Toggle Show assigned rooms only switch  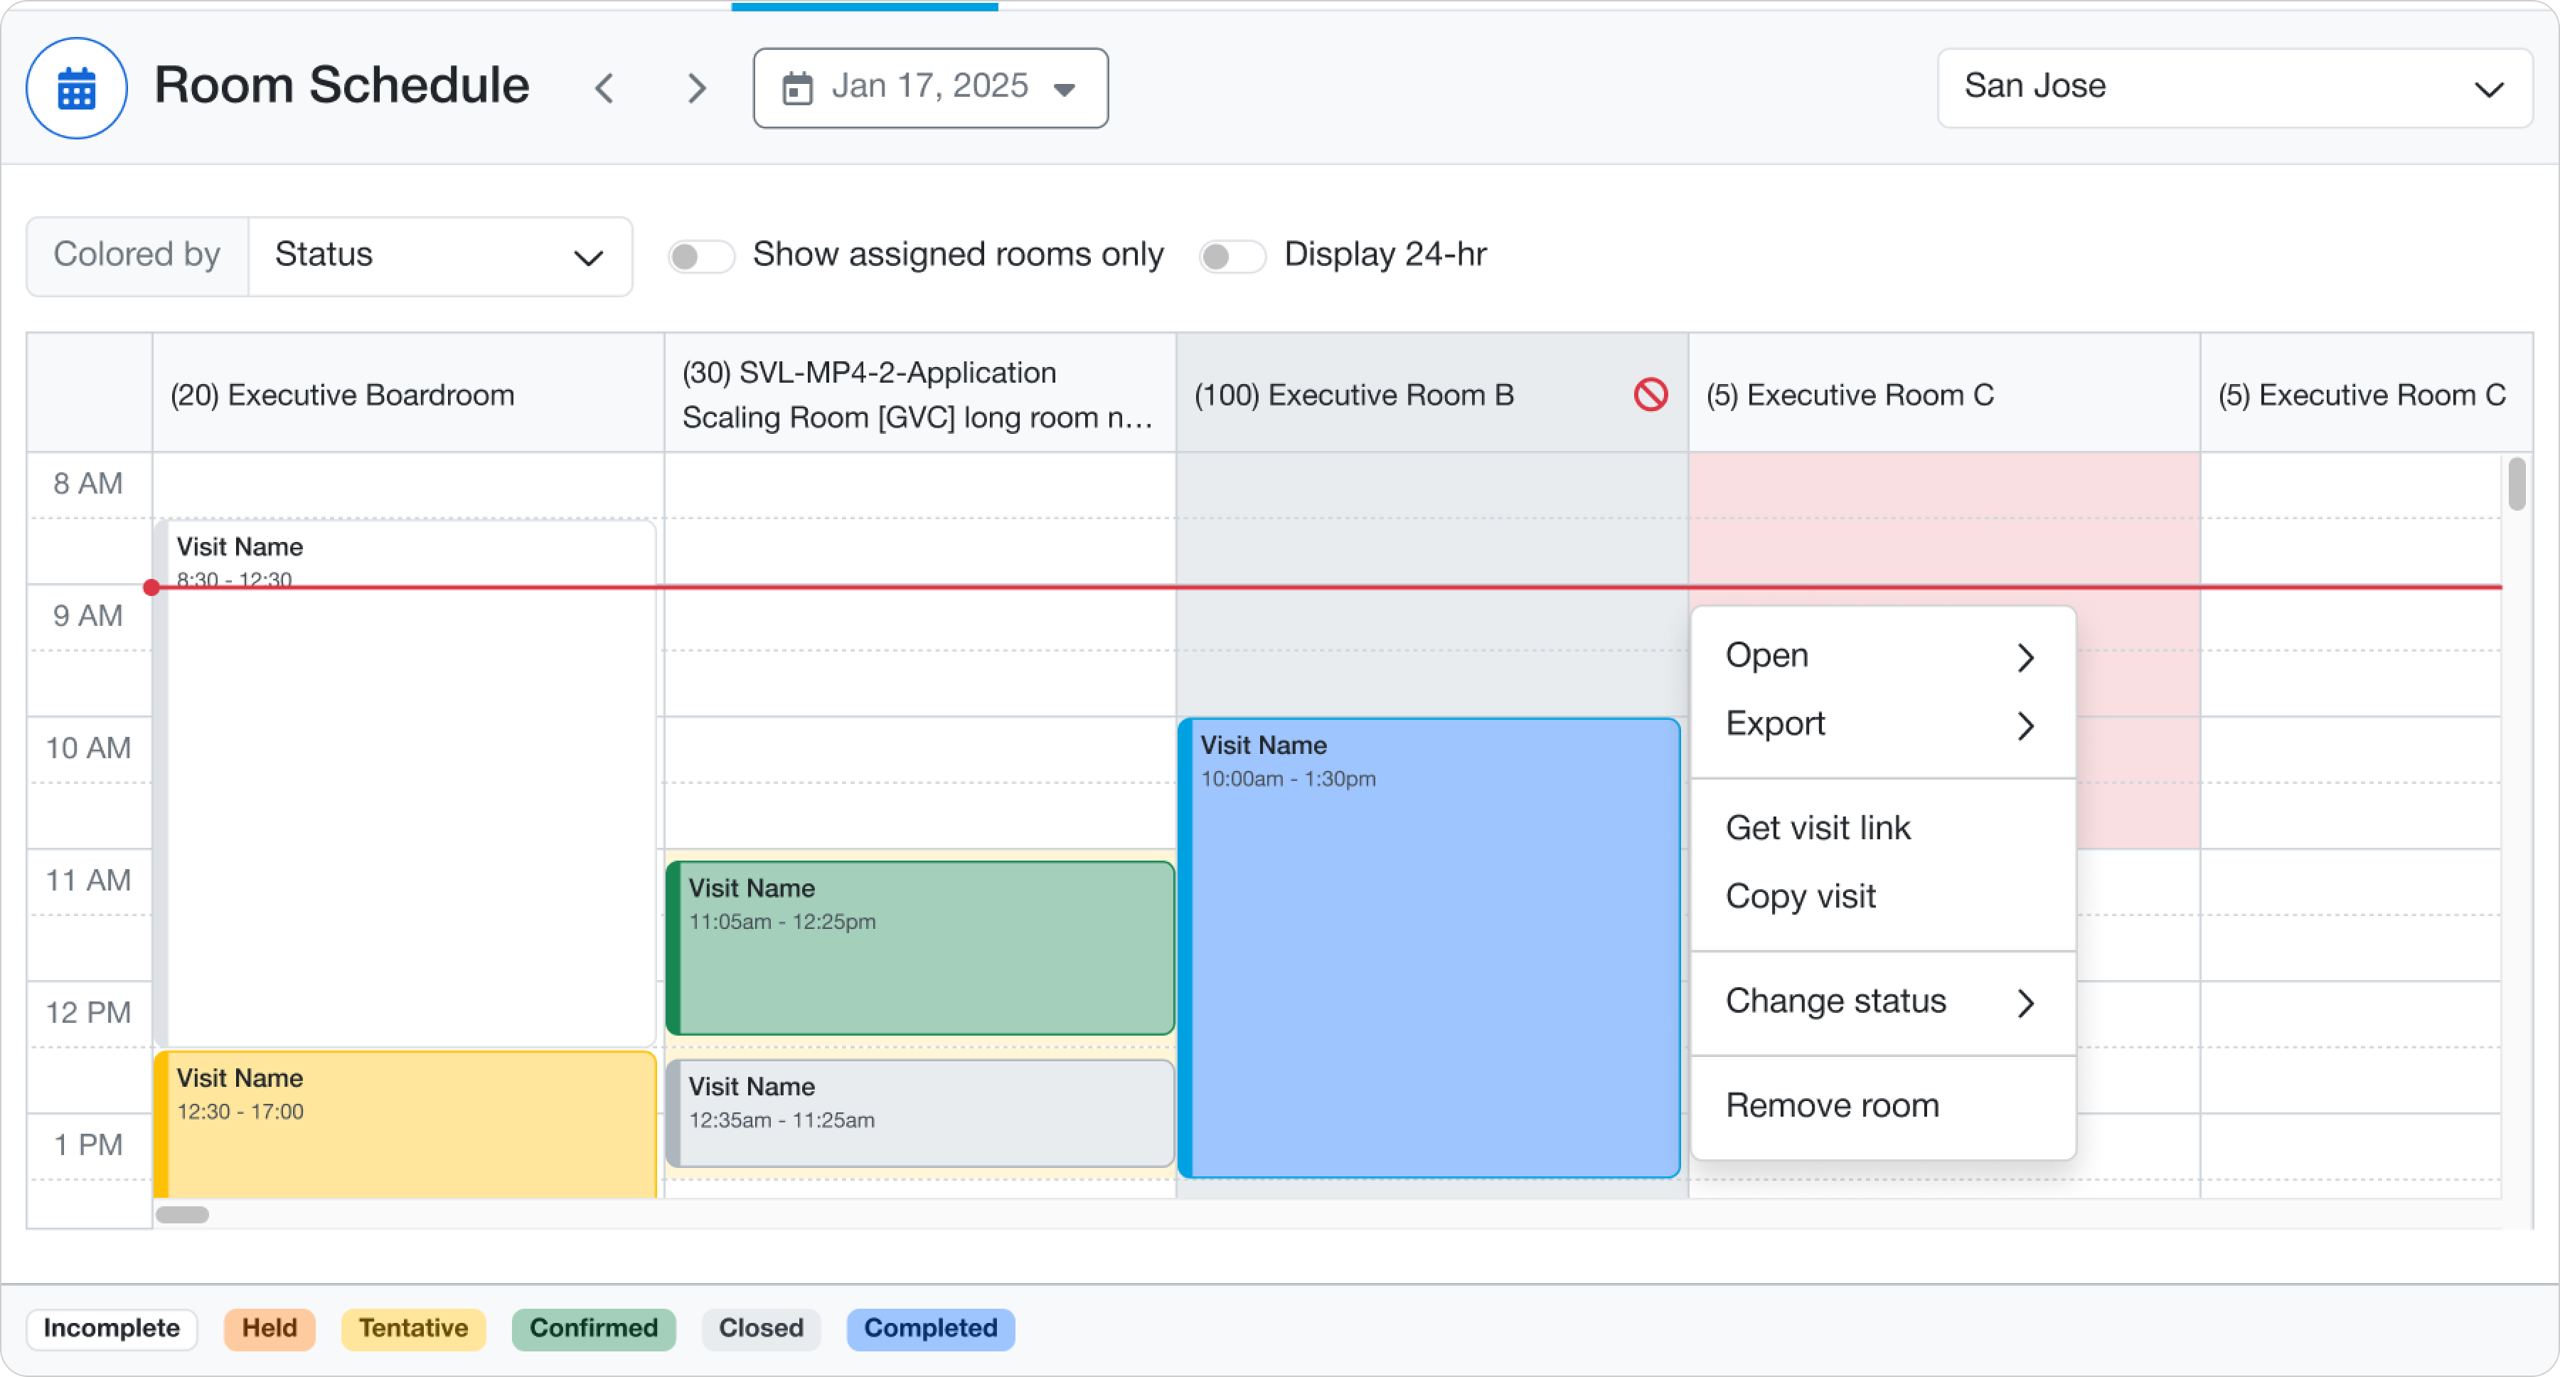point(700,256)
